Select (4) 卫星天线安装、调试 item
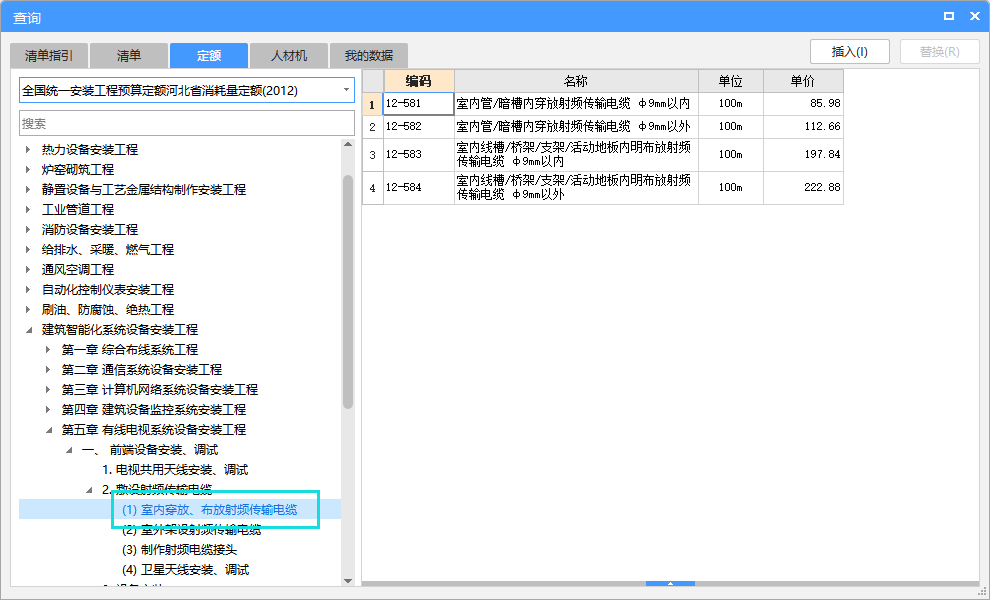 (x=186, y=570)
